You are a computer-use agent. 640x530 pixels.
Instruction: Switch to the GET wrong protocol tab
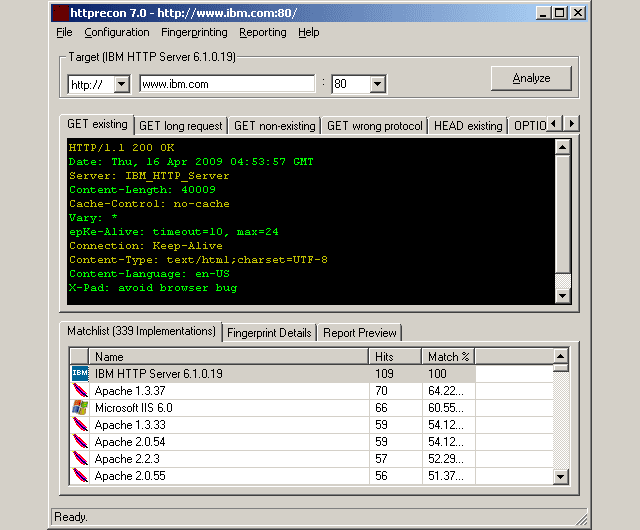374,126
